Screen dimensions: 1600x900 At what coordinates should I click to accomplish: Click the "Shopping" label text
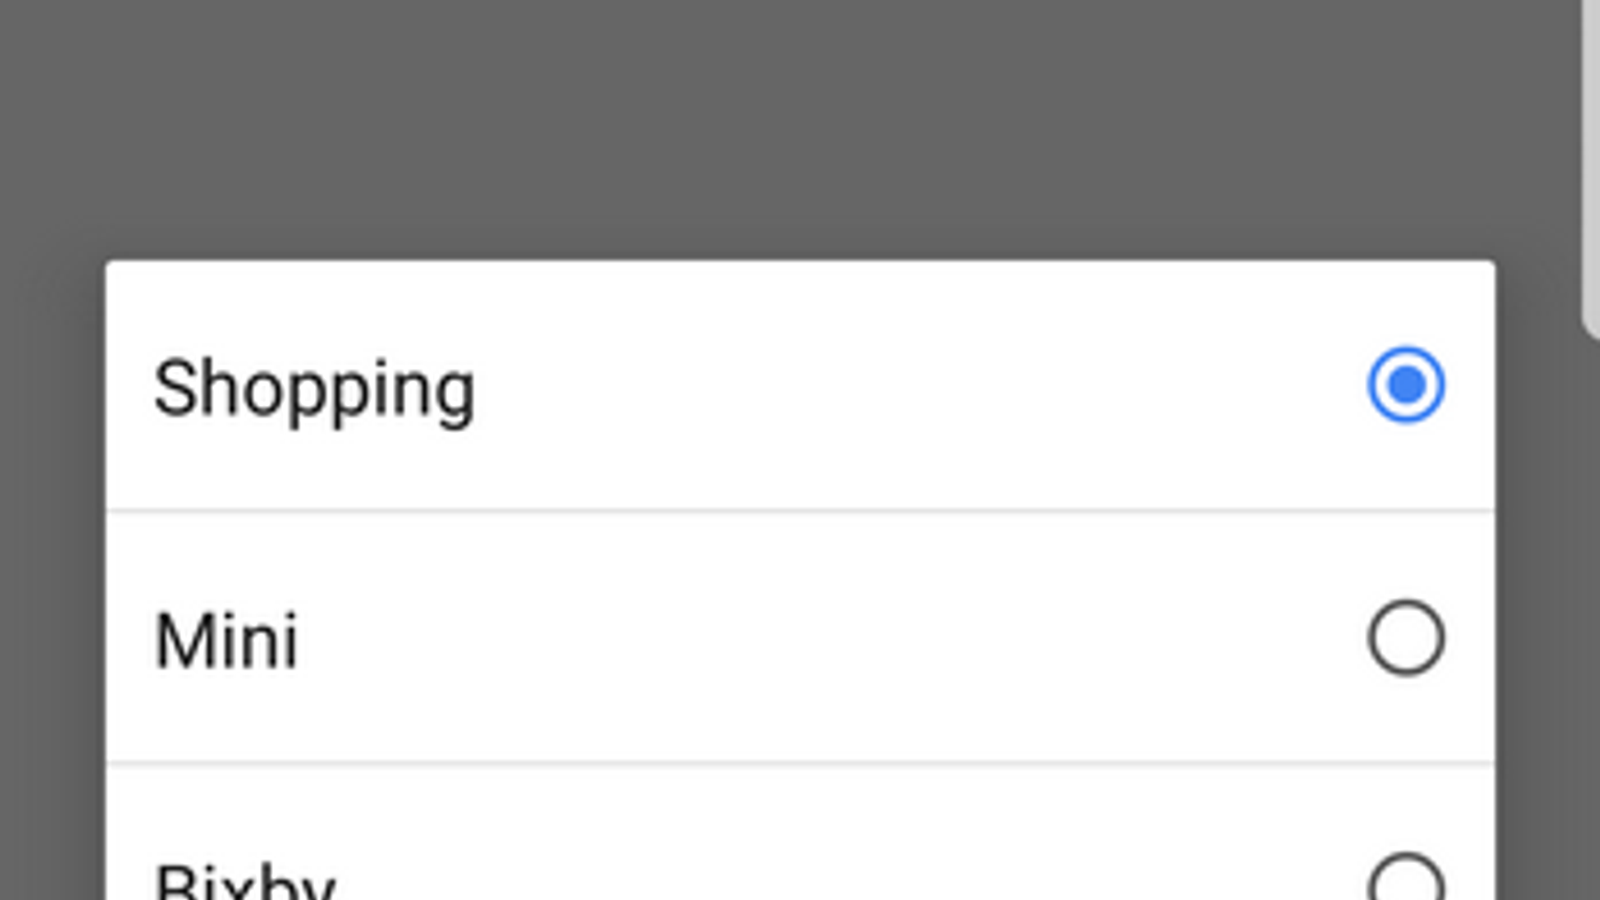click(314, 388)
